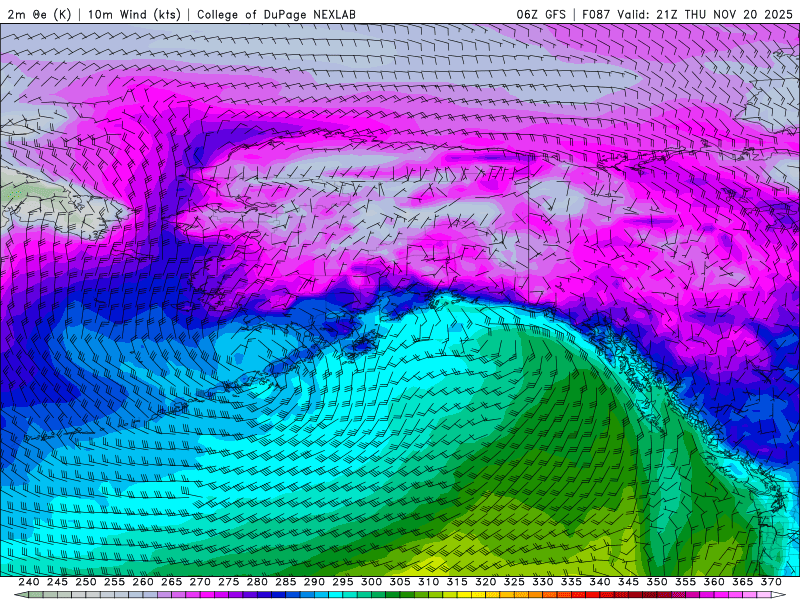The height and width of the screenshot is (600, 800).
Task: Select the 270 value on the color scale
Action: tap(200, 582)
